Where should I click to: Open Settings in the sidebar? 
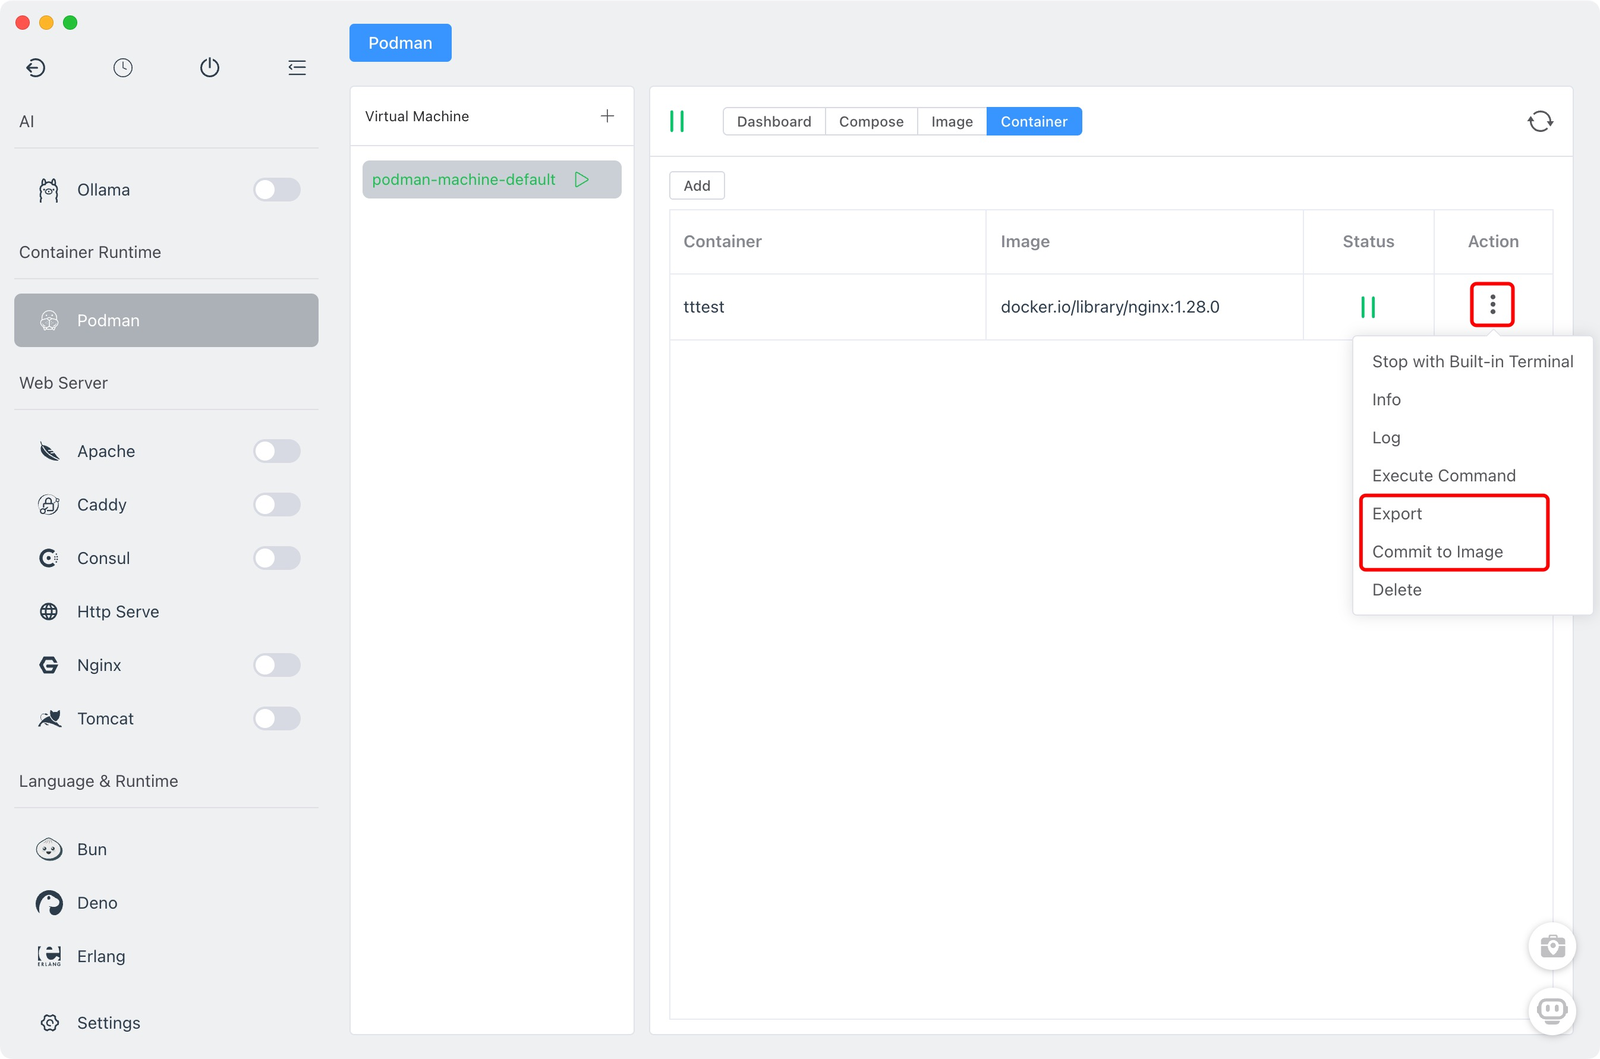108,1023
